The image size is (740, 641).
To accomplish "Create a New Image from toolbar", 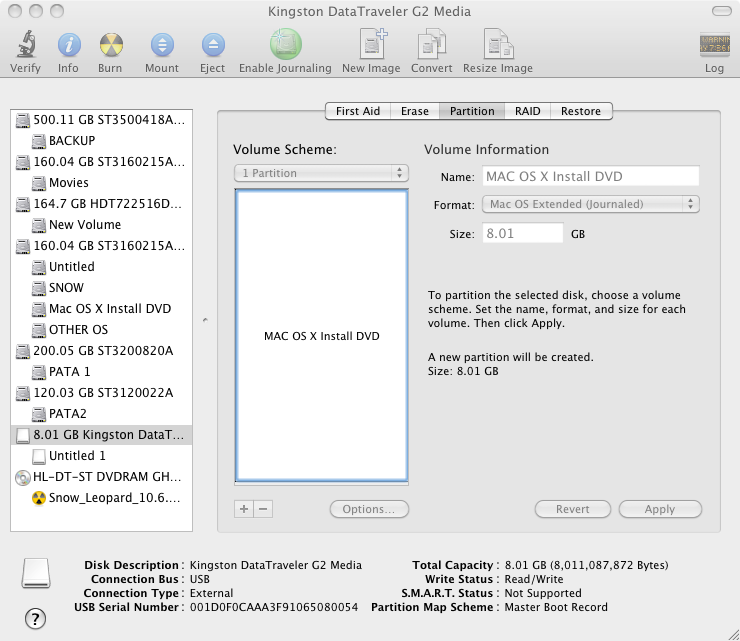I will [371, 44].
